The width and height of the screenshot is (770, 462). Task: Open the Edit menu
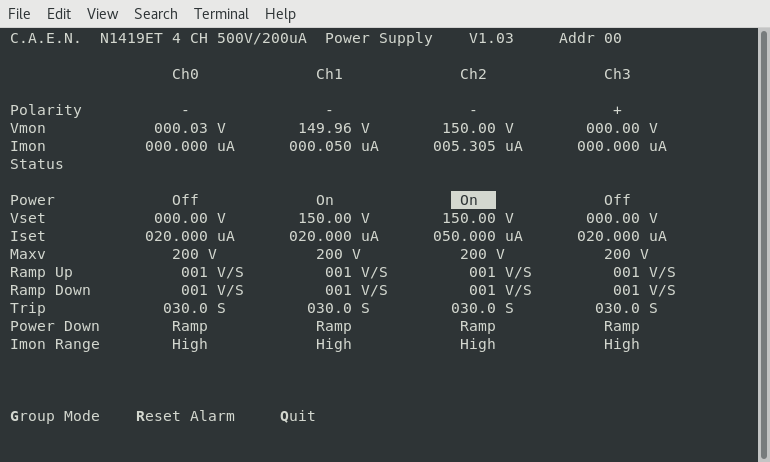(x=59, y=14)
